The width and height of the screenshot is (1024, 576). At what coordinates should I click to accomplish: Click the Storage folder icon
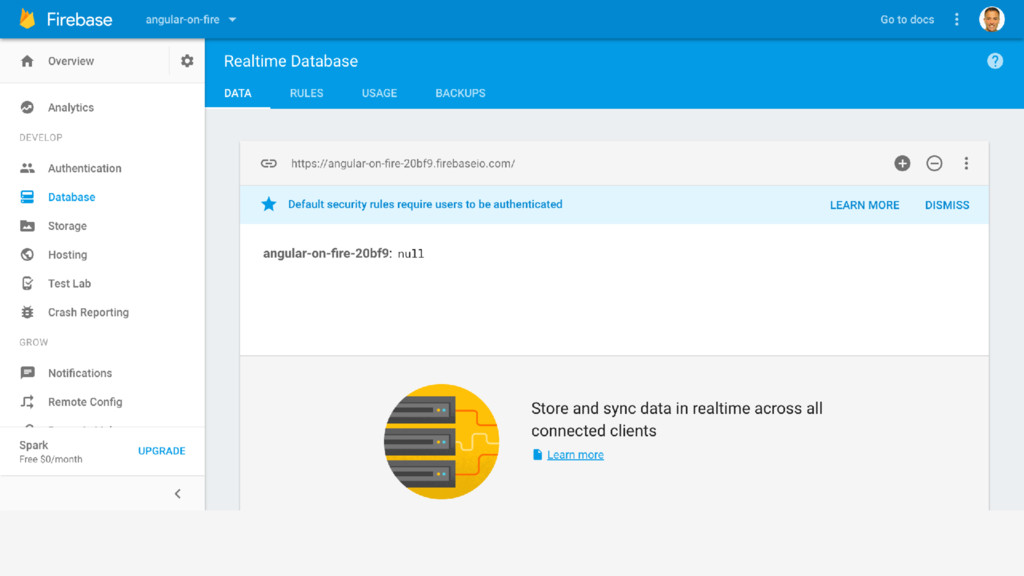coord(27,226)
